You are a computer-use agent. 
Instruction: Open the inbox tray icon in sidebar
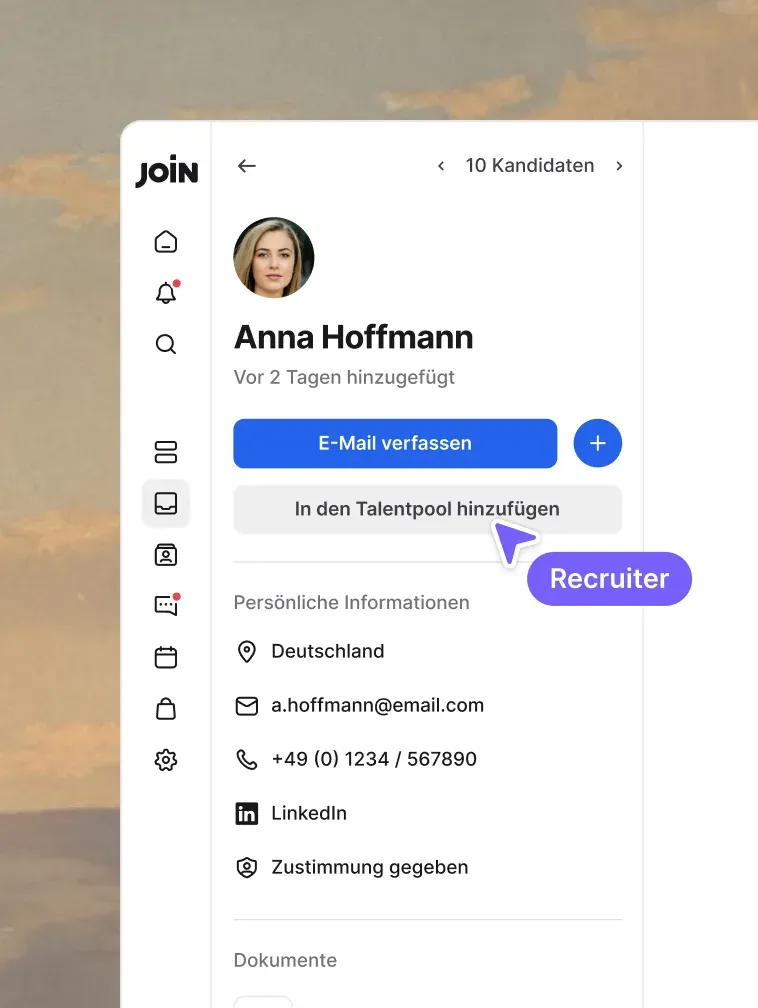(x=166, y=503)
